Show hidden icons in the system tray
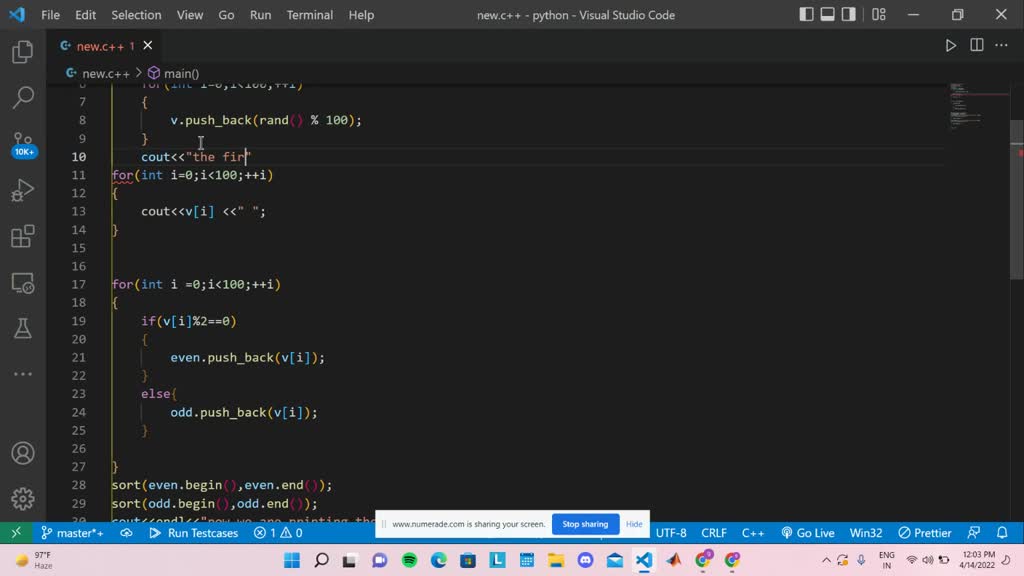This screenshot has width=1024, height=576. [826, 560]
